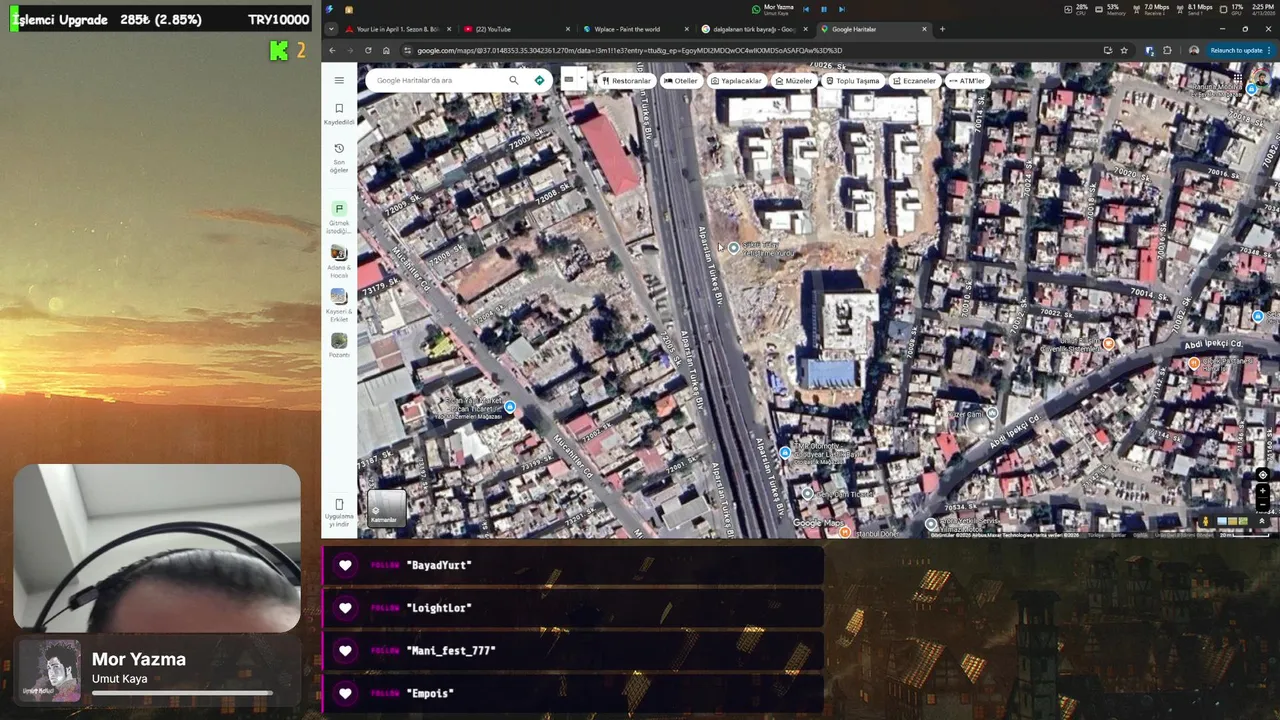Open the Google Maps hamburger menu
1280x720 pixels.
coord(339,80)
